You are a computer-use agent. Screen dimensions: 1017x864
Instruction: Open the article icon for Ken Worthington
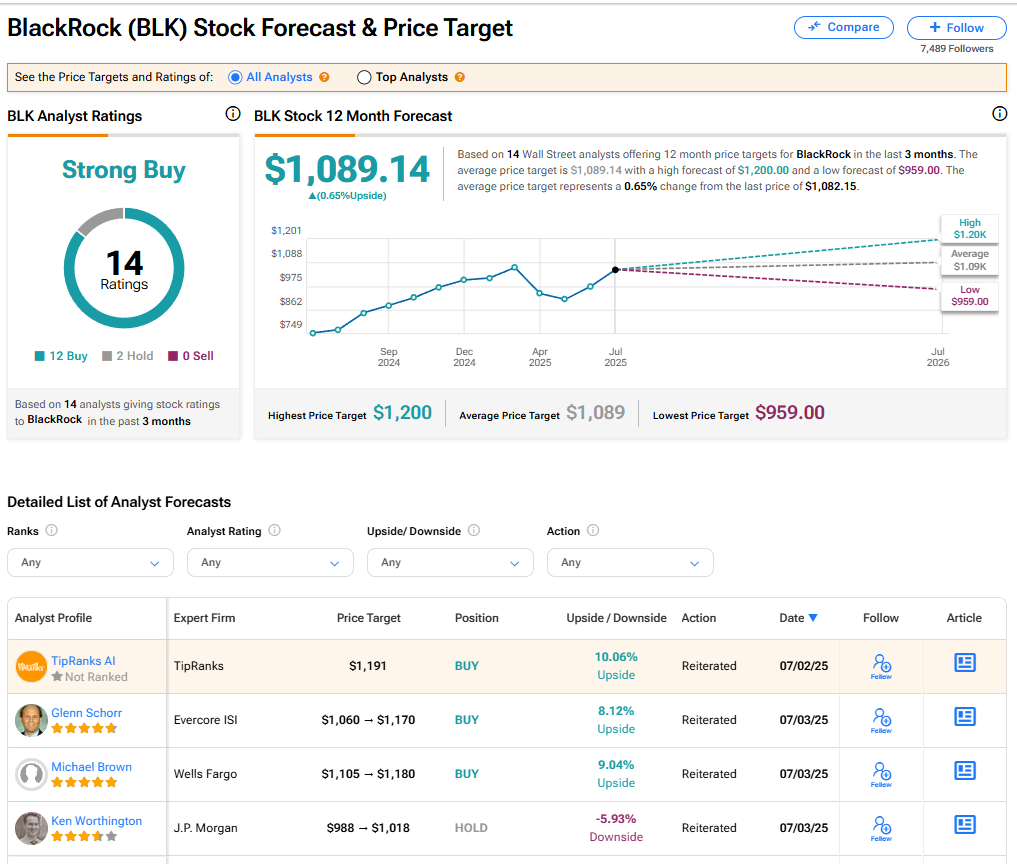[964, 825]
